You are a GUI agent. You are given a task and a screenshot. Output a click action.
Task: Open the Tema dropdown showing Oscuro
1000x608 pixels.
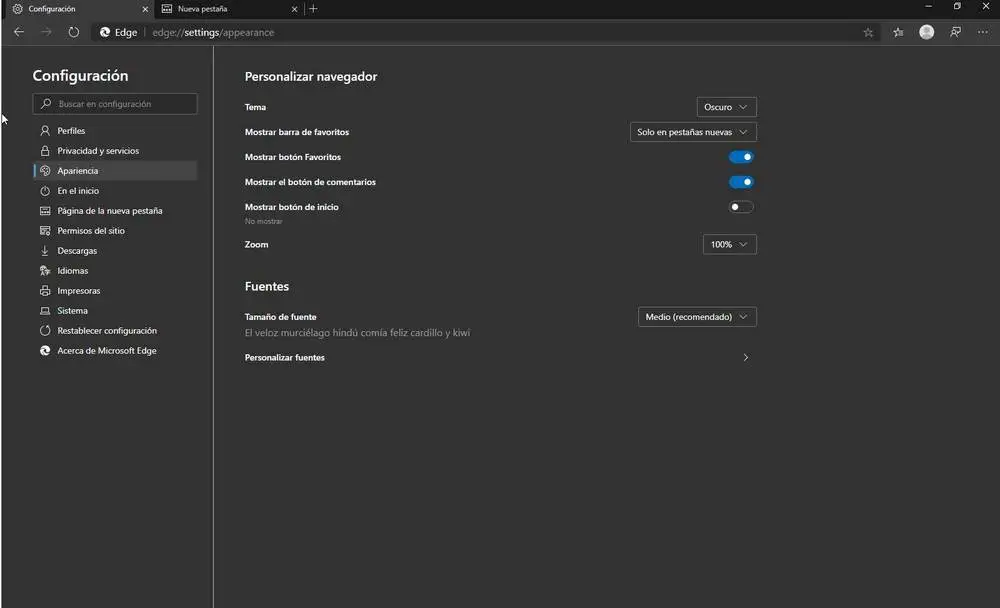(726, 107)
